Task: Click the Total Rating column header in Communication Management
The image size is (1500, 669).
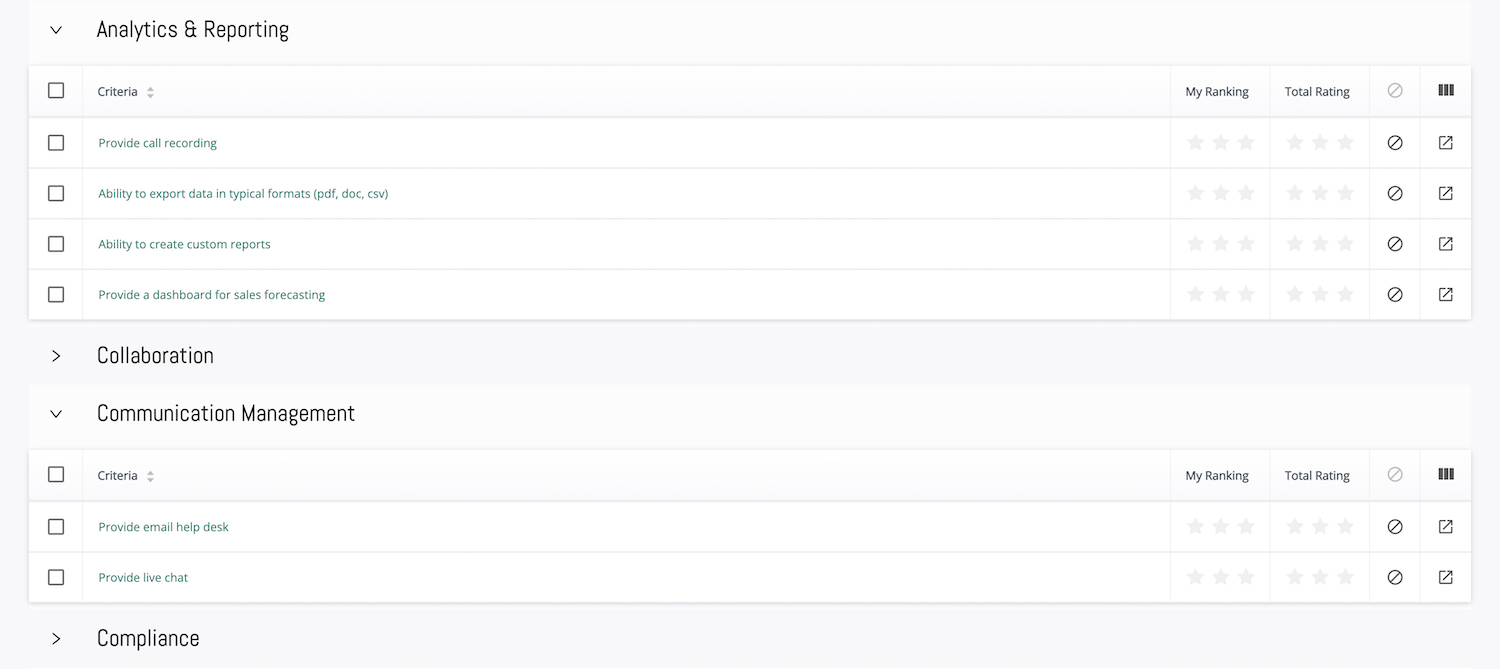Action: tap(1317, 476)
